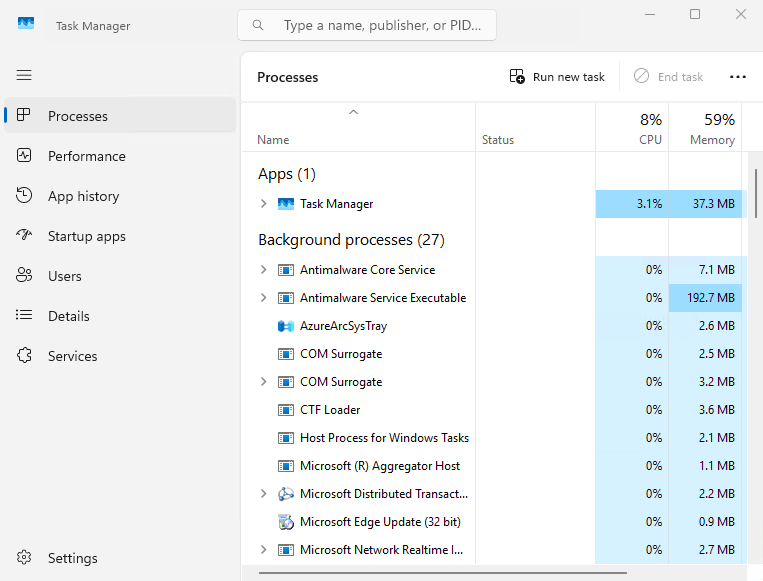The image size is (763, 581).
Task: Click the Task Manager app icon in title bar
Action: pyautogui.click(x=26, y=23)
